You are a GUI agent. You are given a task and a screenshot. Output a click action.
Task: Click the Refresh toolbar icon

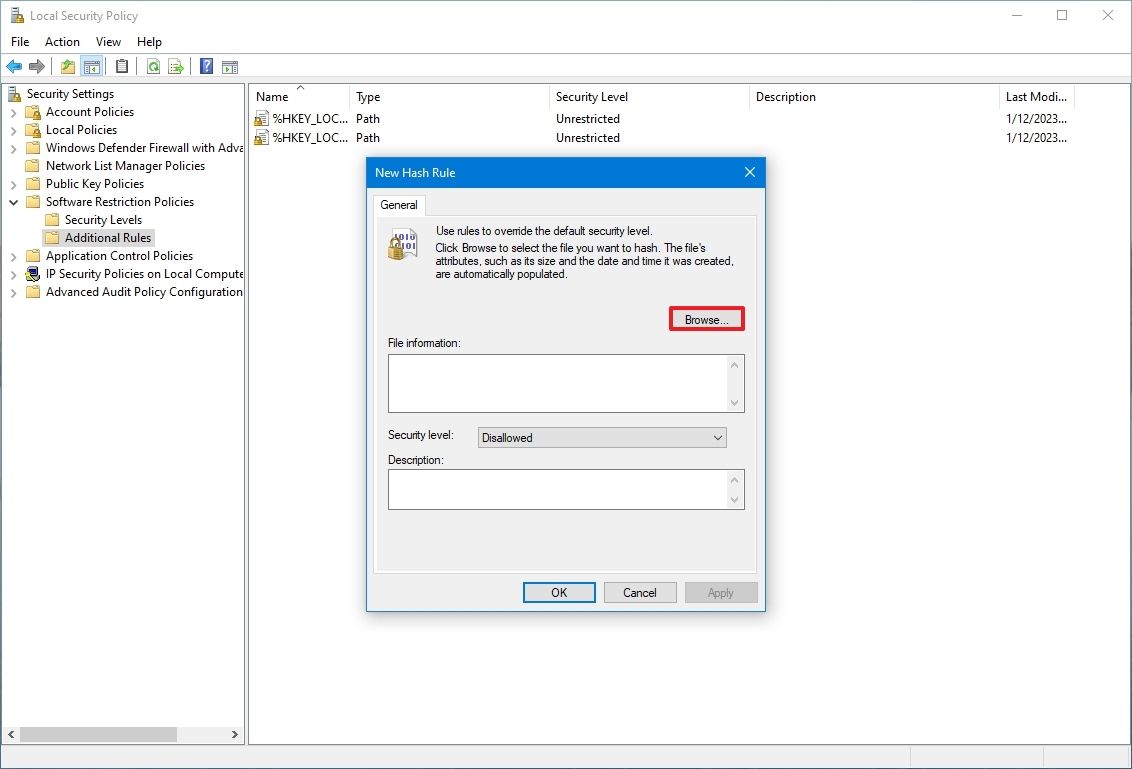tap(153, 66)
